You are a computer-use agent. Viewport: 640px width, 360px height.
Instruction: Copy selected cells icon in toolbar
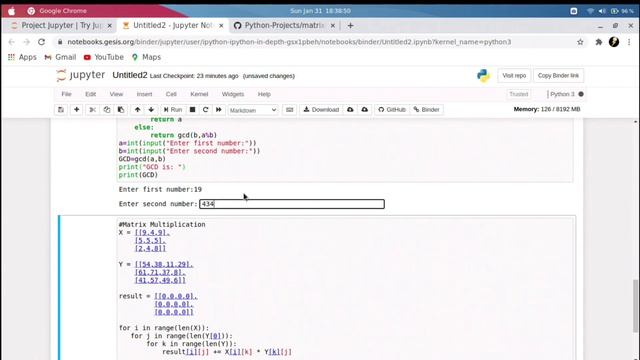point(107,110)
